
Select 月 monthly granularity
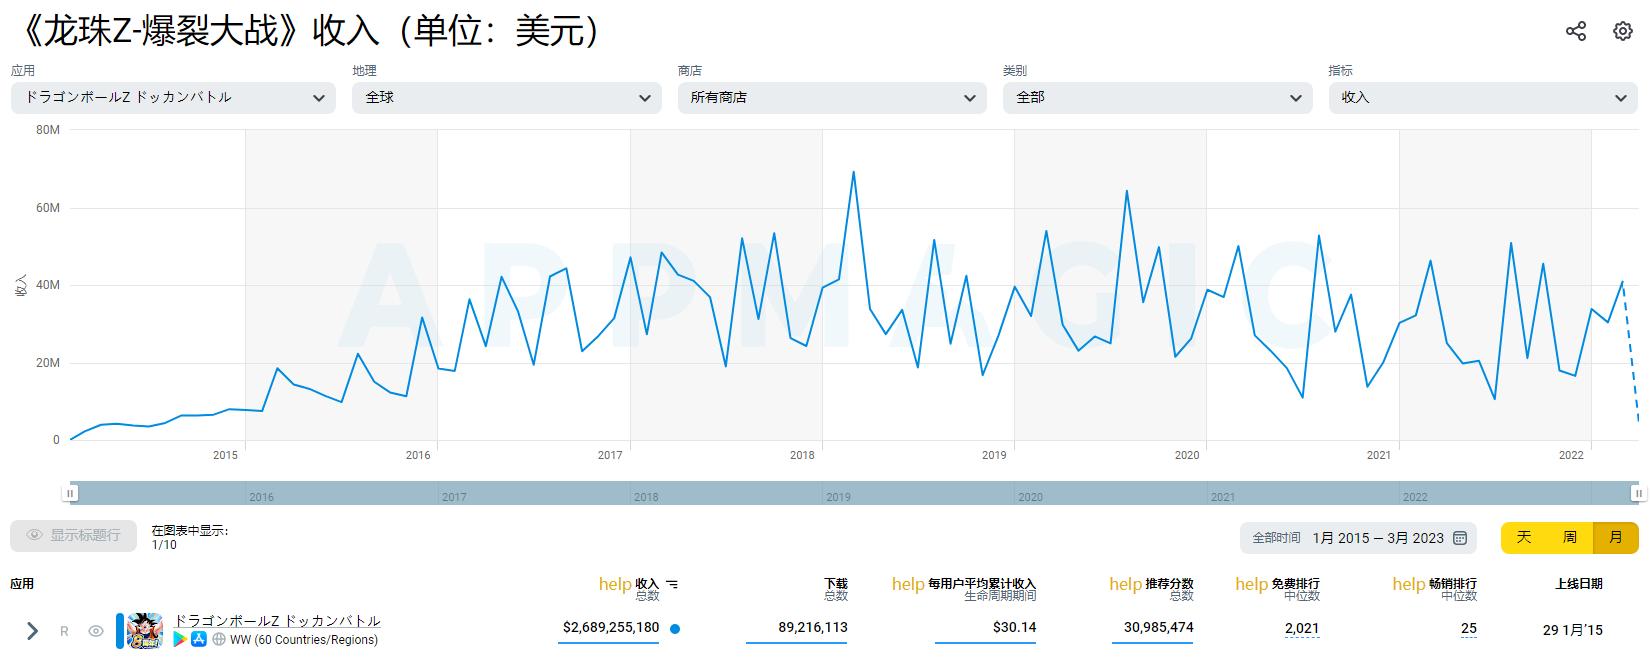point(1616,538)
